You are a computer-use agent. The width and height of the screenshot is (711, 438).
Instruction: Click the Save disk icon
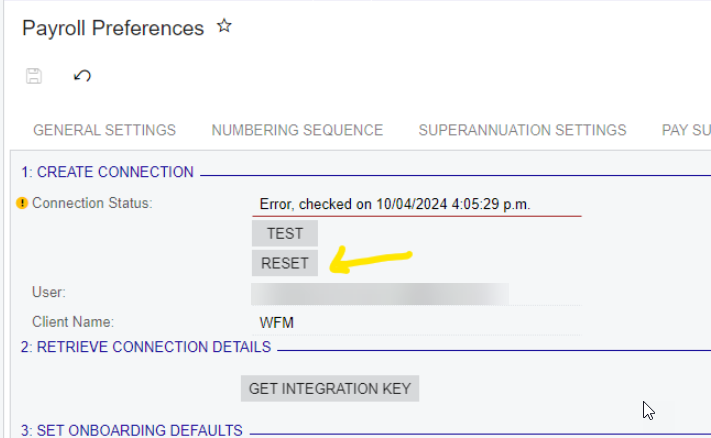(x=34, y=76)
